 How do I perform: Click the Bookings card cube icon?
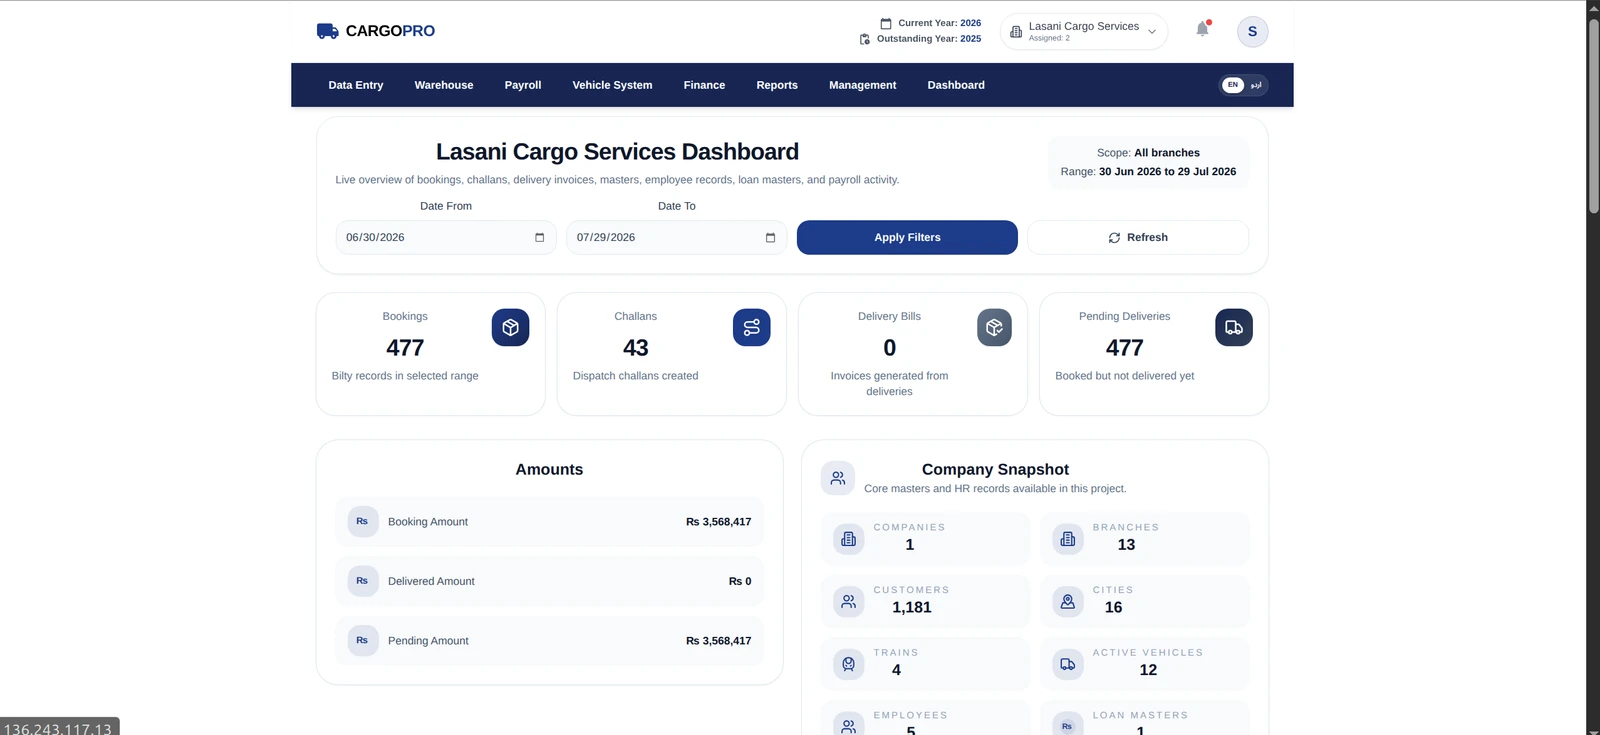pyautogui.click(x=510, y=328)
